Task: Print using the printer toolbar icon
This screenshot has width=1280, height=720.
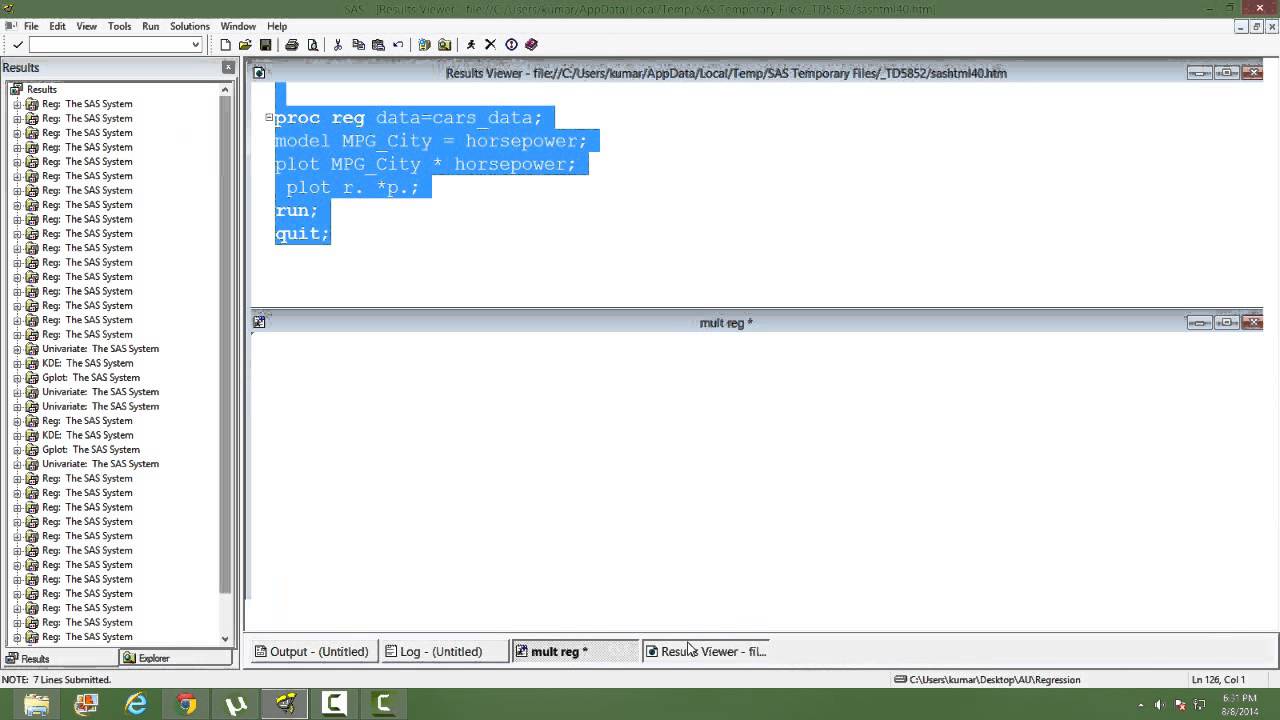Action: point(292,45)
